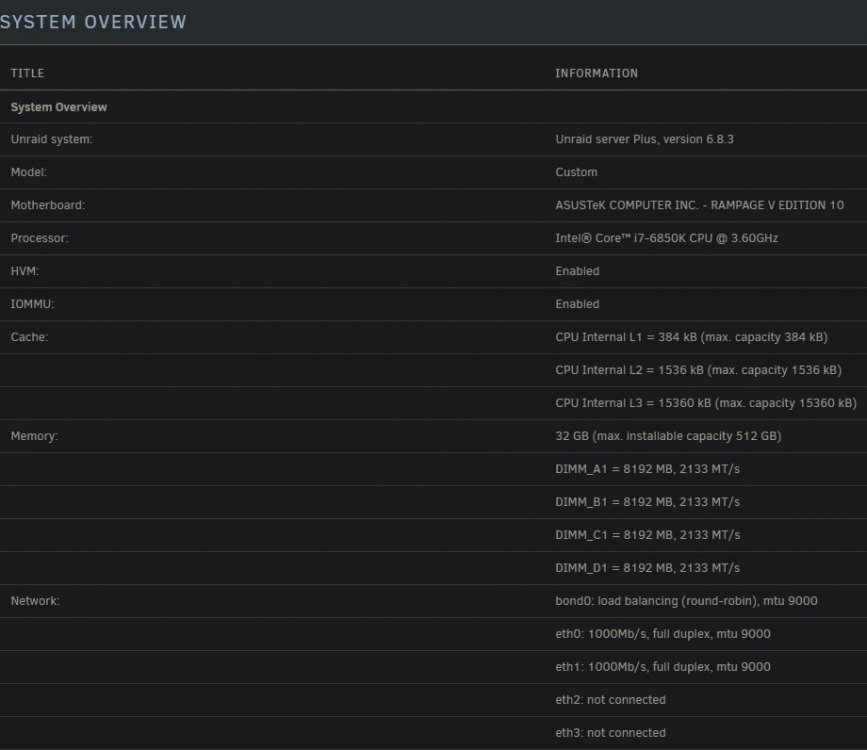
Task: Select the eth0 1000Mb/s entry
Action: (662, 634)
